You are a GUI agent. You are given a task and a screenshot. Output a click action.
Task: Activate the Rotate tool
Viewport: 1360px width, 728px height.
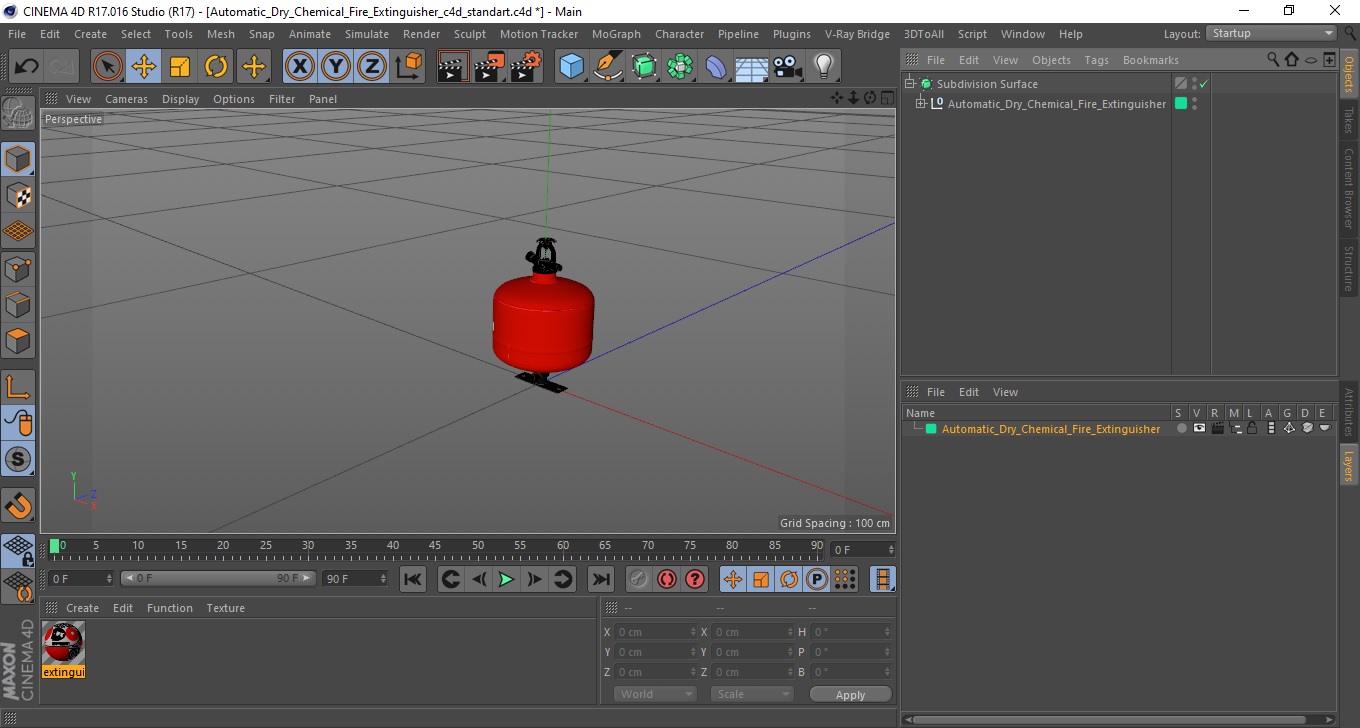click(216, 67)
